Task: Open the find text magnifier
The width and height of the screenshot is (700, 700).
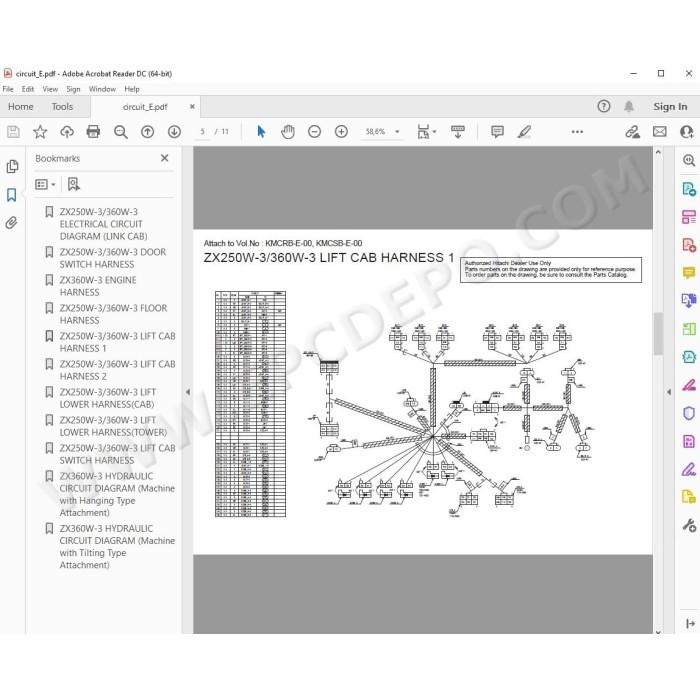Action: (x=121, y=132)
